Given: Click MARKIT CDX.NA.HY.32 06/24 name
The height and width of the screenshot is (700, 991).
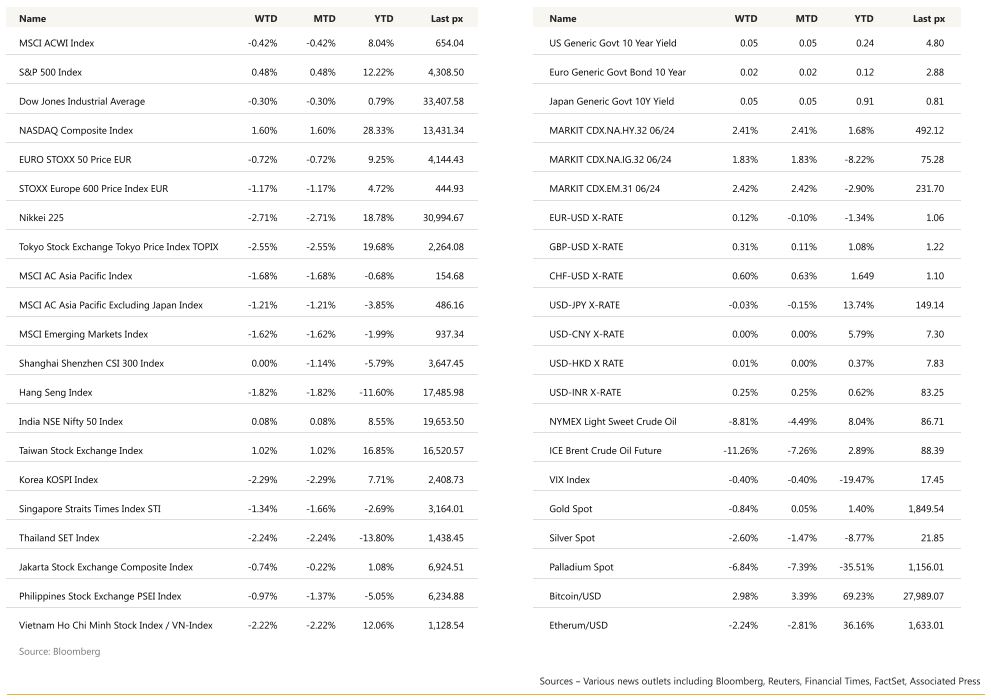Looking at the screenshot, I should pyautogui.click(x=612, y=130).
